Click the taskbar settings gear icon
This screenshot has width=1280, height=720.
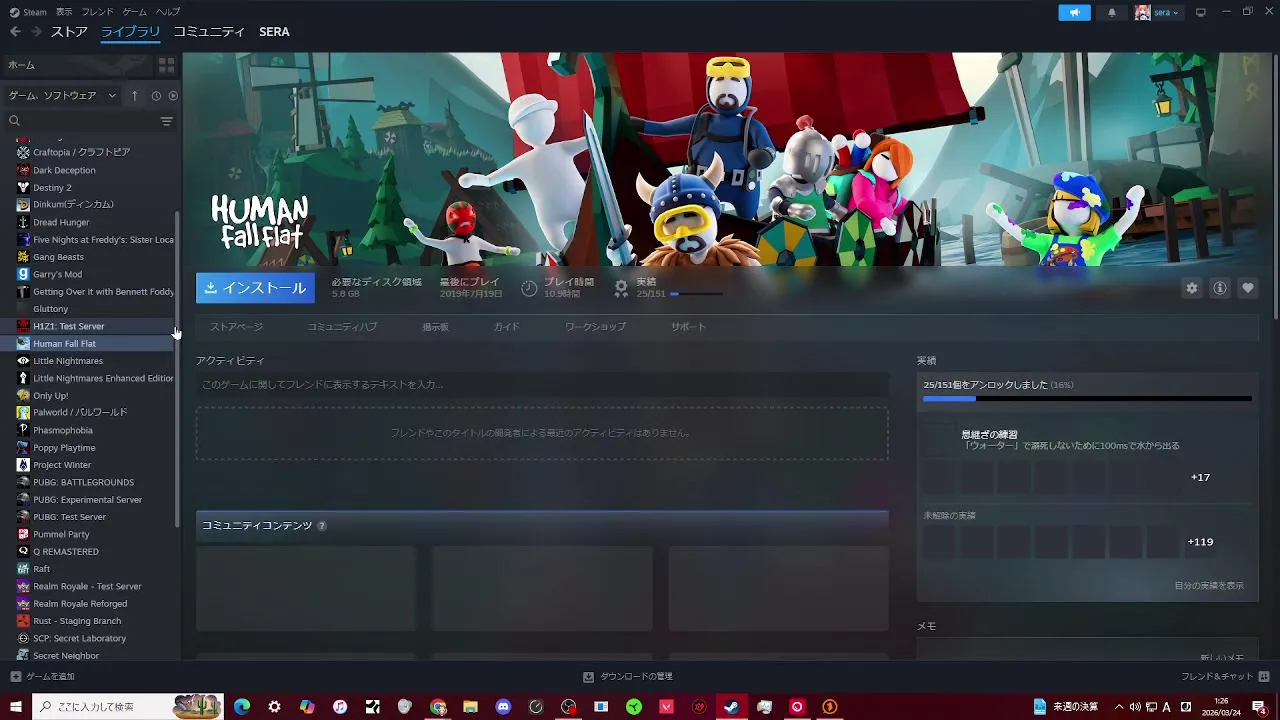pyautogui.click(x=274, y=707)
